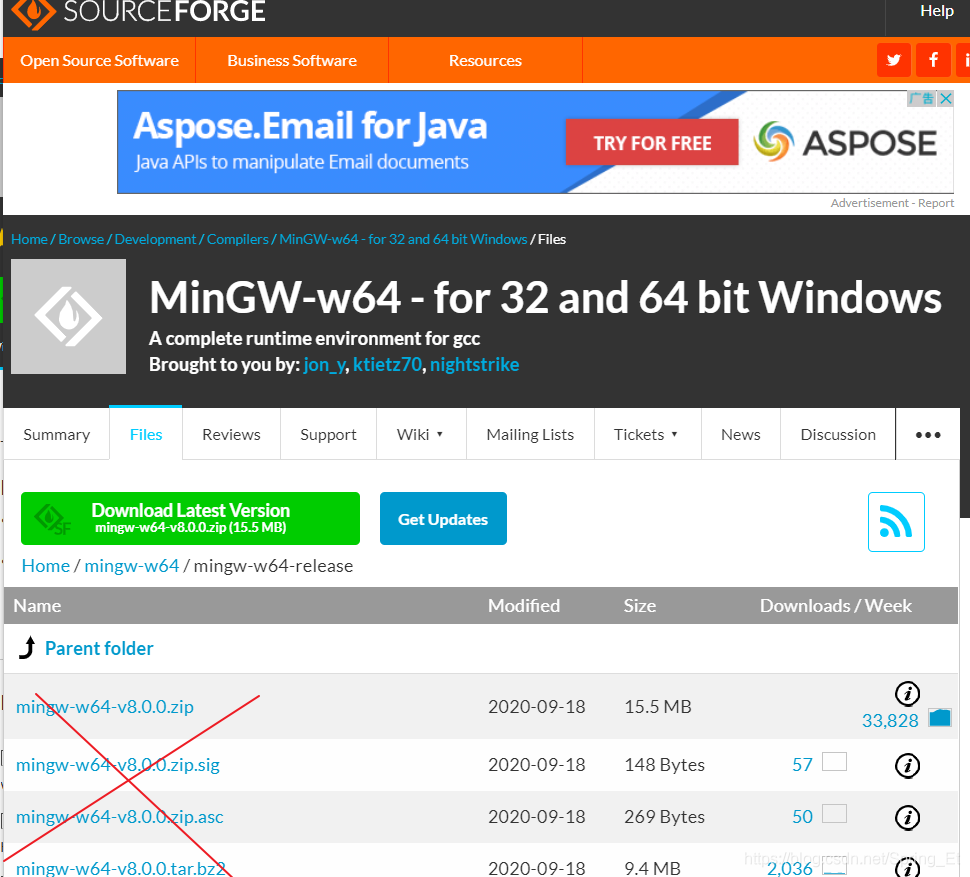This screenshot has height=877, width=970.
Task: Click the Aspose.Email for Java ad banner
Action: (535, 142)
